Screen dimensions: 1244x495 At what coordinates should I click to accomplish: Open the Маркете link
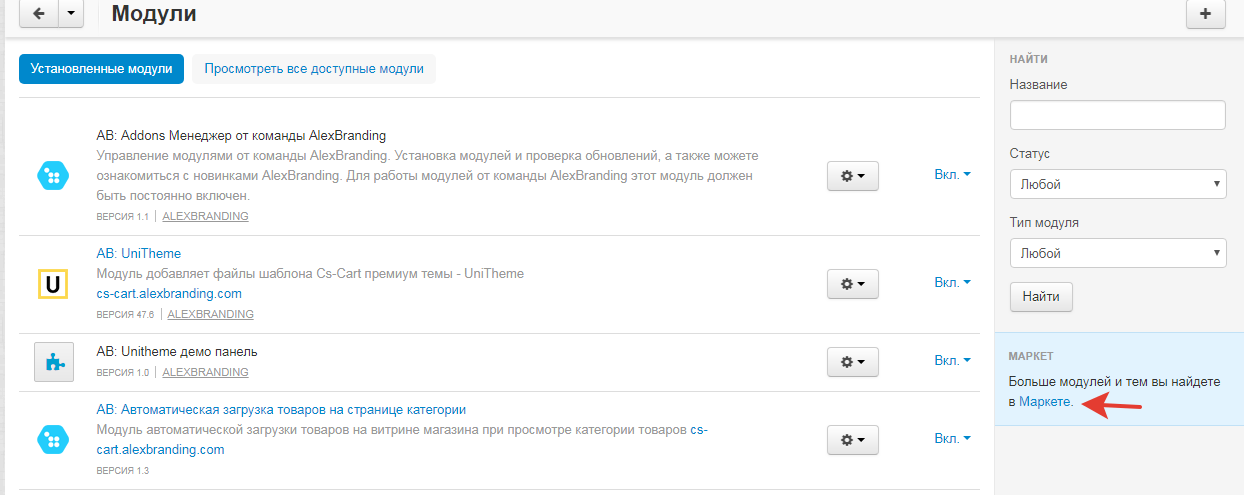click(1046, 402)
